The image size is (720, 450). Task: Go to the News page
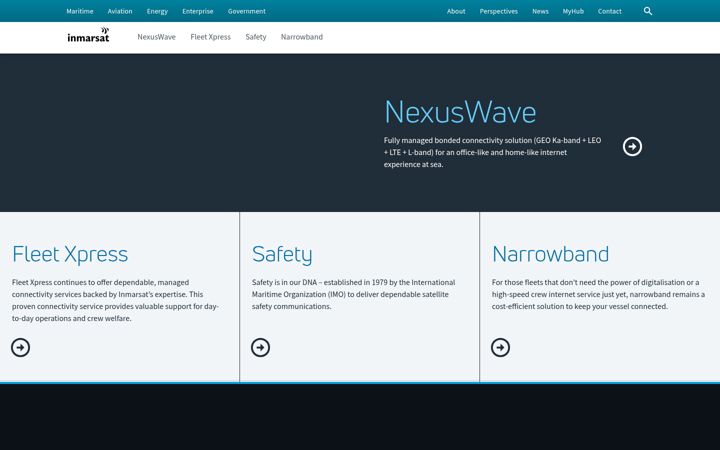[x=540, y=11]
